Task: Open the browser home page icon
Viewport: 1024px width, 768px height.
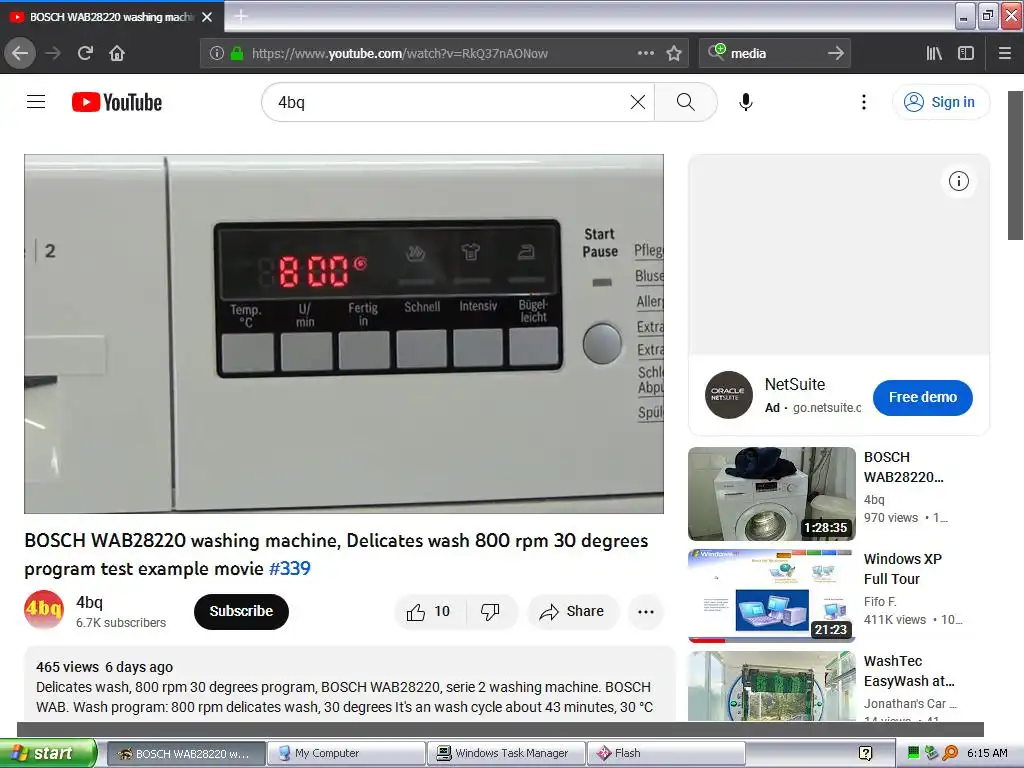Action: pyautogui.click(x=117, y=54)
